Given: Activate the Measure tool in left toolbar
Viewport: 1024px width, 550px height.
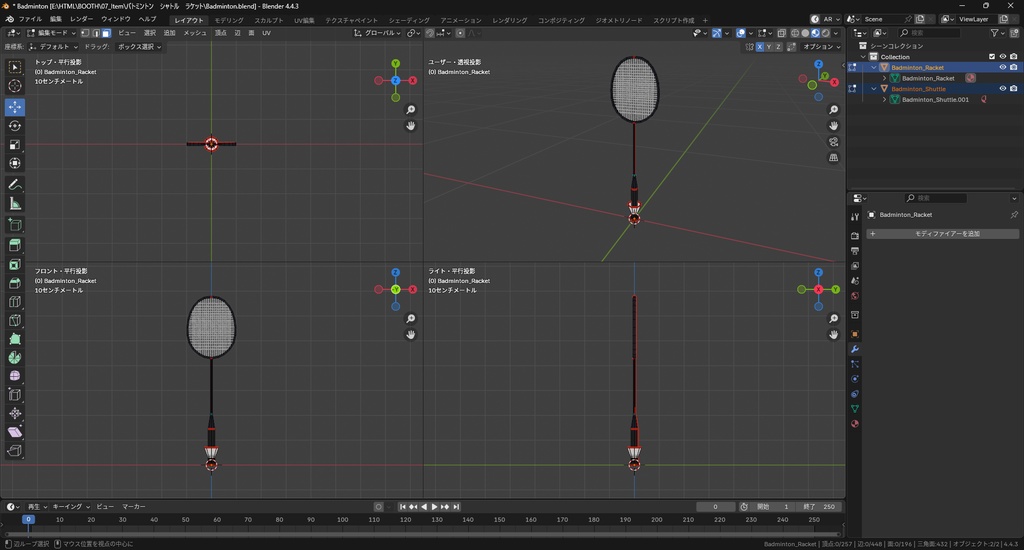Looking at the screenshot, I should [x=15, y=204].
